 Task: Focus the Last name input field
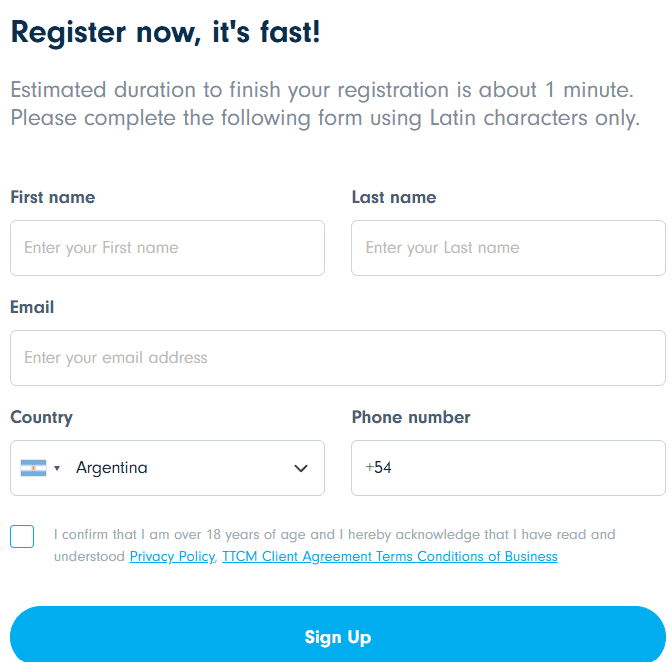508,248
